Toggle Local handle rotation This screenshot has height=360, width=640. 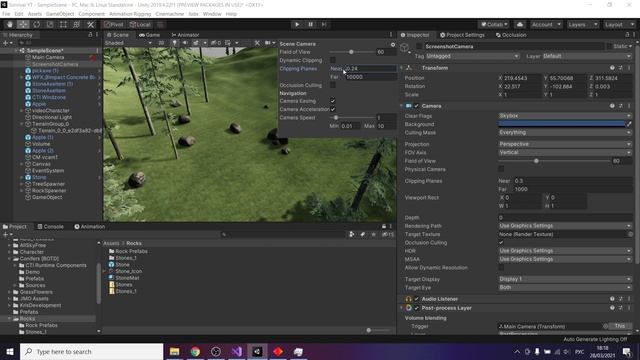point(140,24)
